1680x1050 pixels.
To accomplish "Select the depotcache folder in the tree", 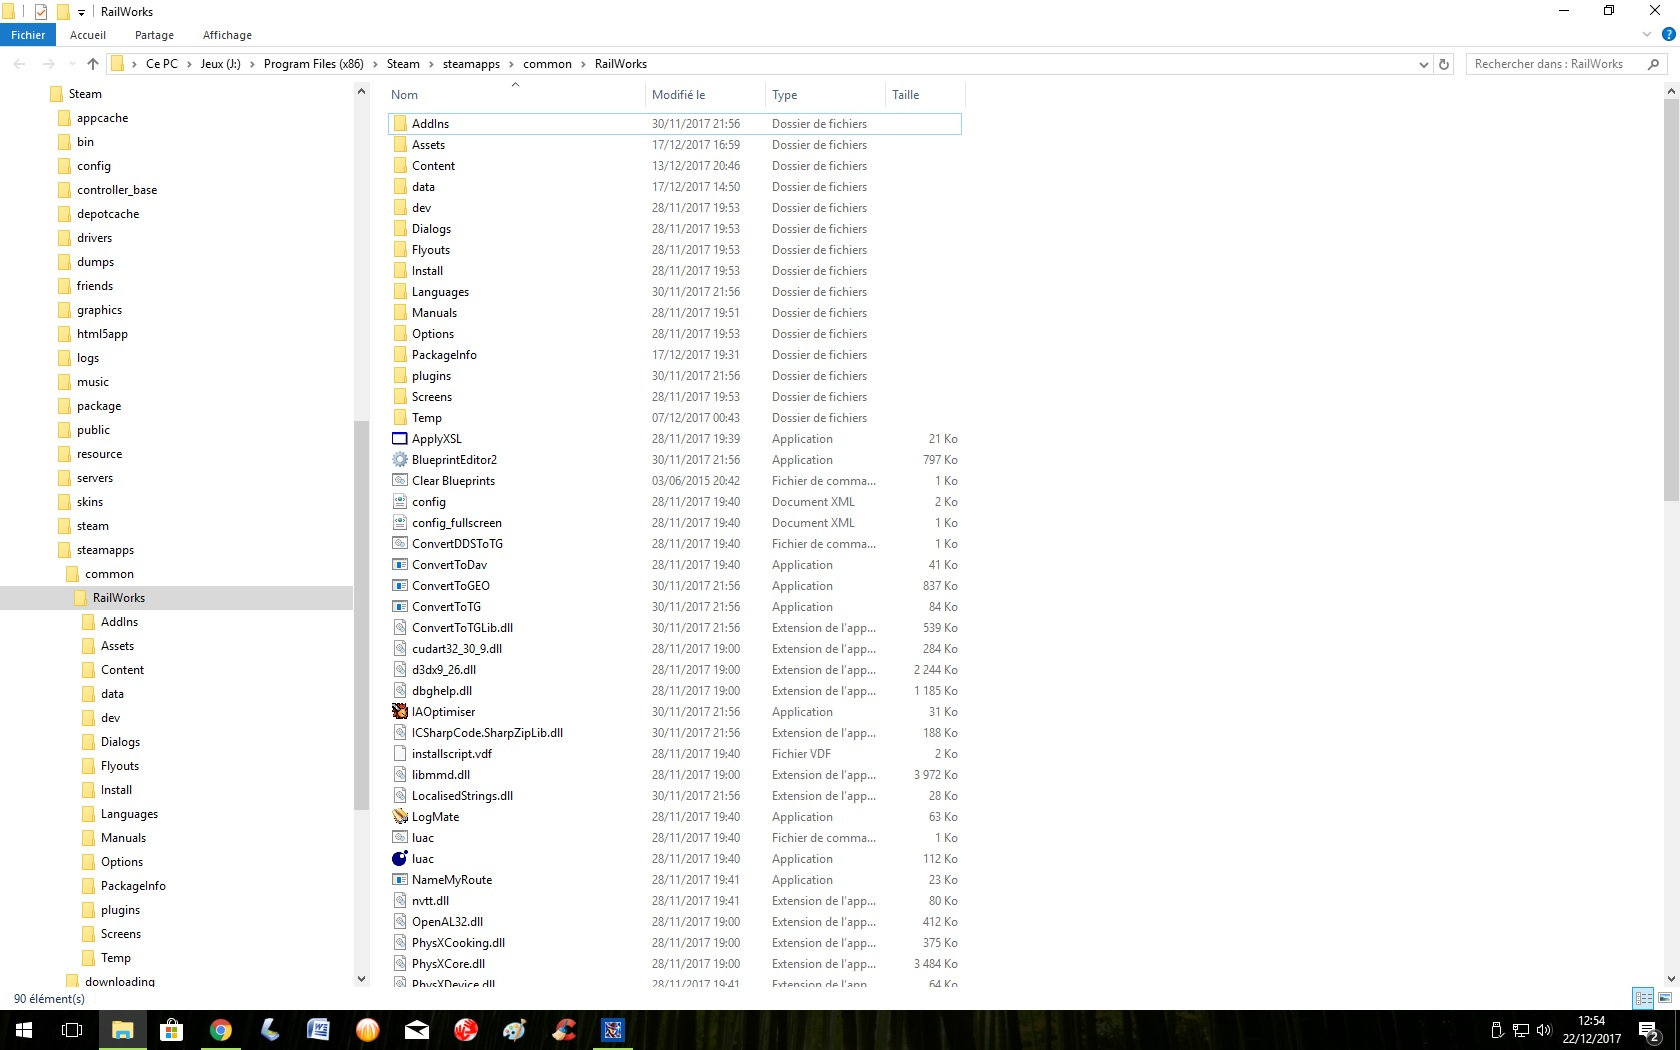I will [x=108, y=214].
